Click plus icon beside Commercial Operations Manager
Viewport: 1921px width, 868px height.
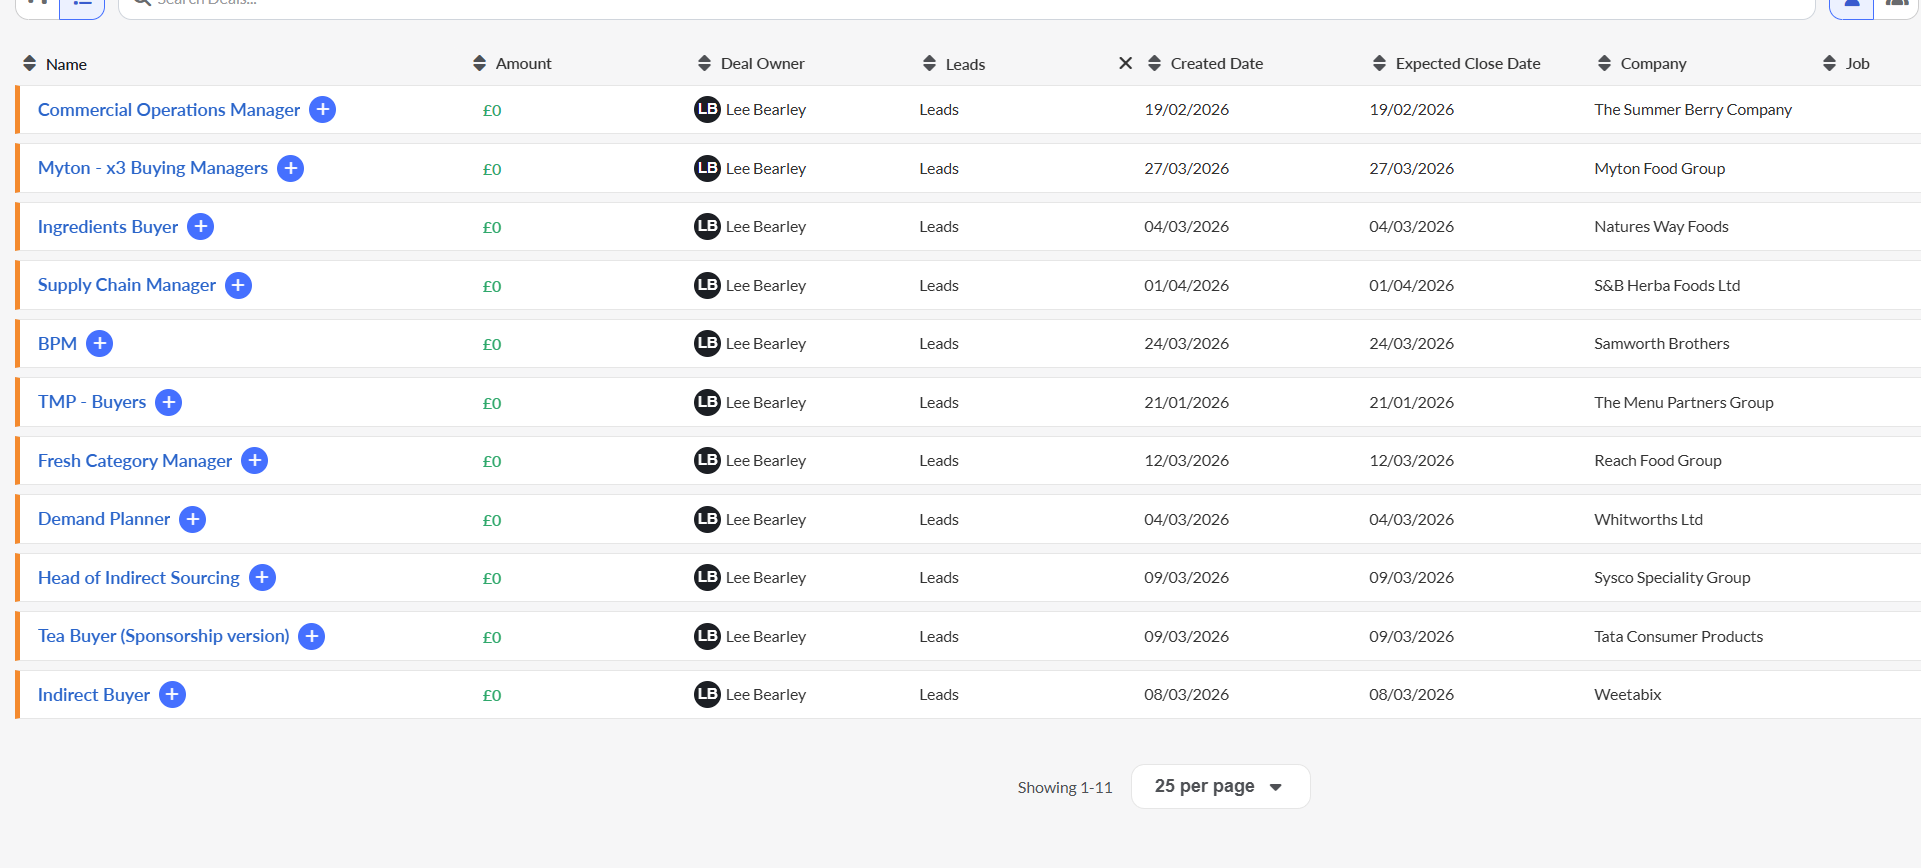322,110
